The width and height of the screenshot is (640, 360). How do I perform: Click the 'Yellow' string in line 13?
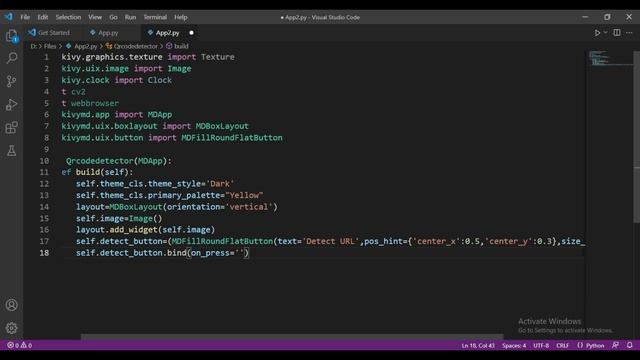pos(244,195)
